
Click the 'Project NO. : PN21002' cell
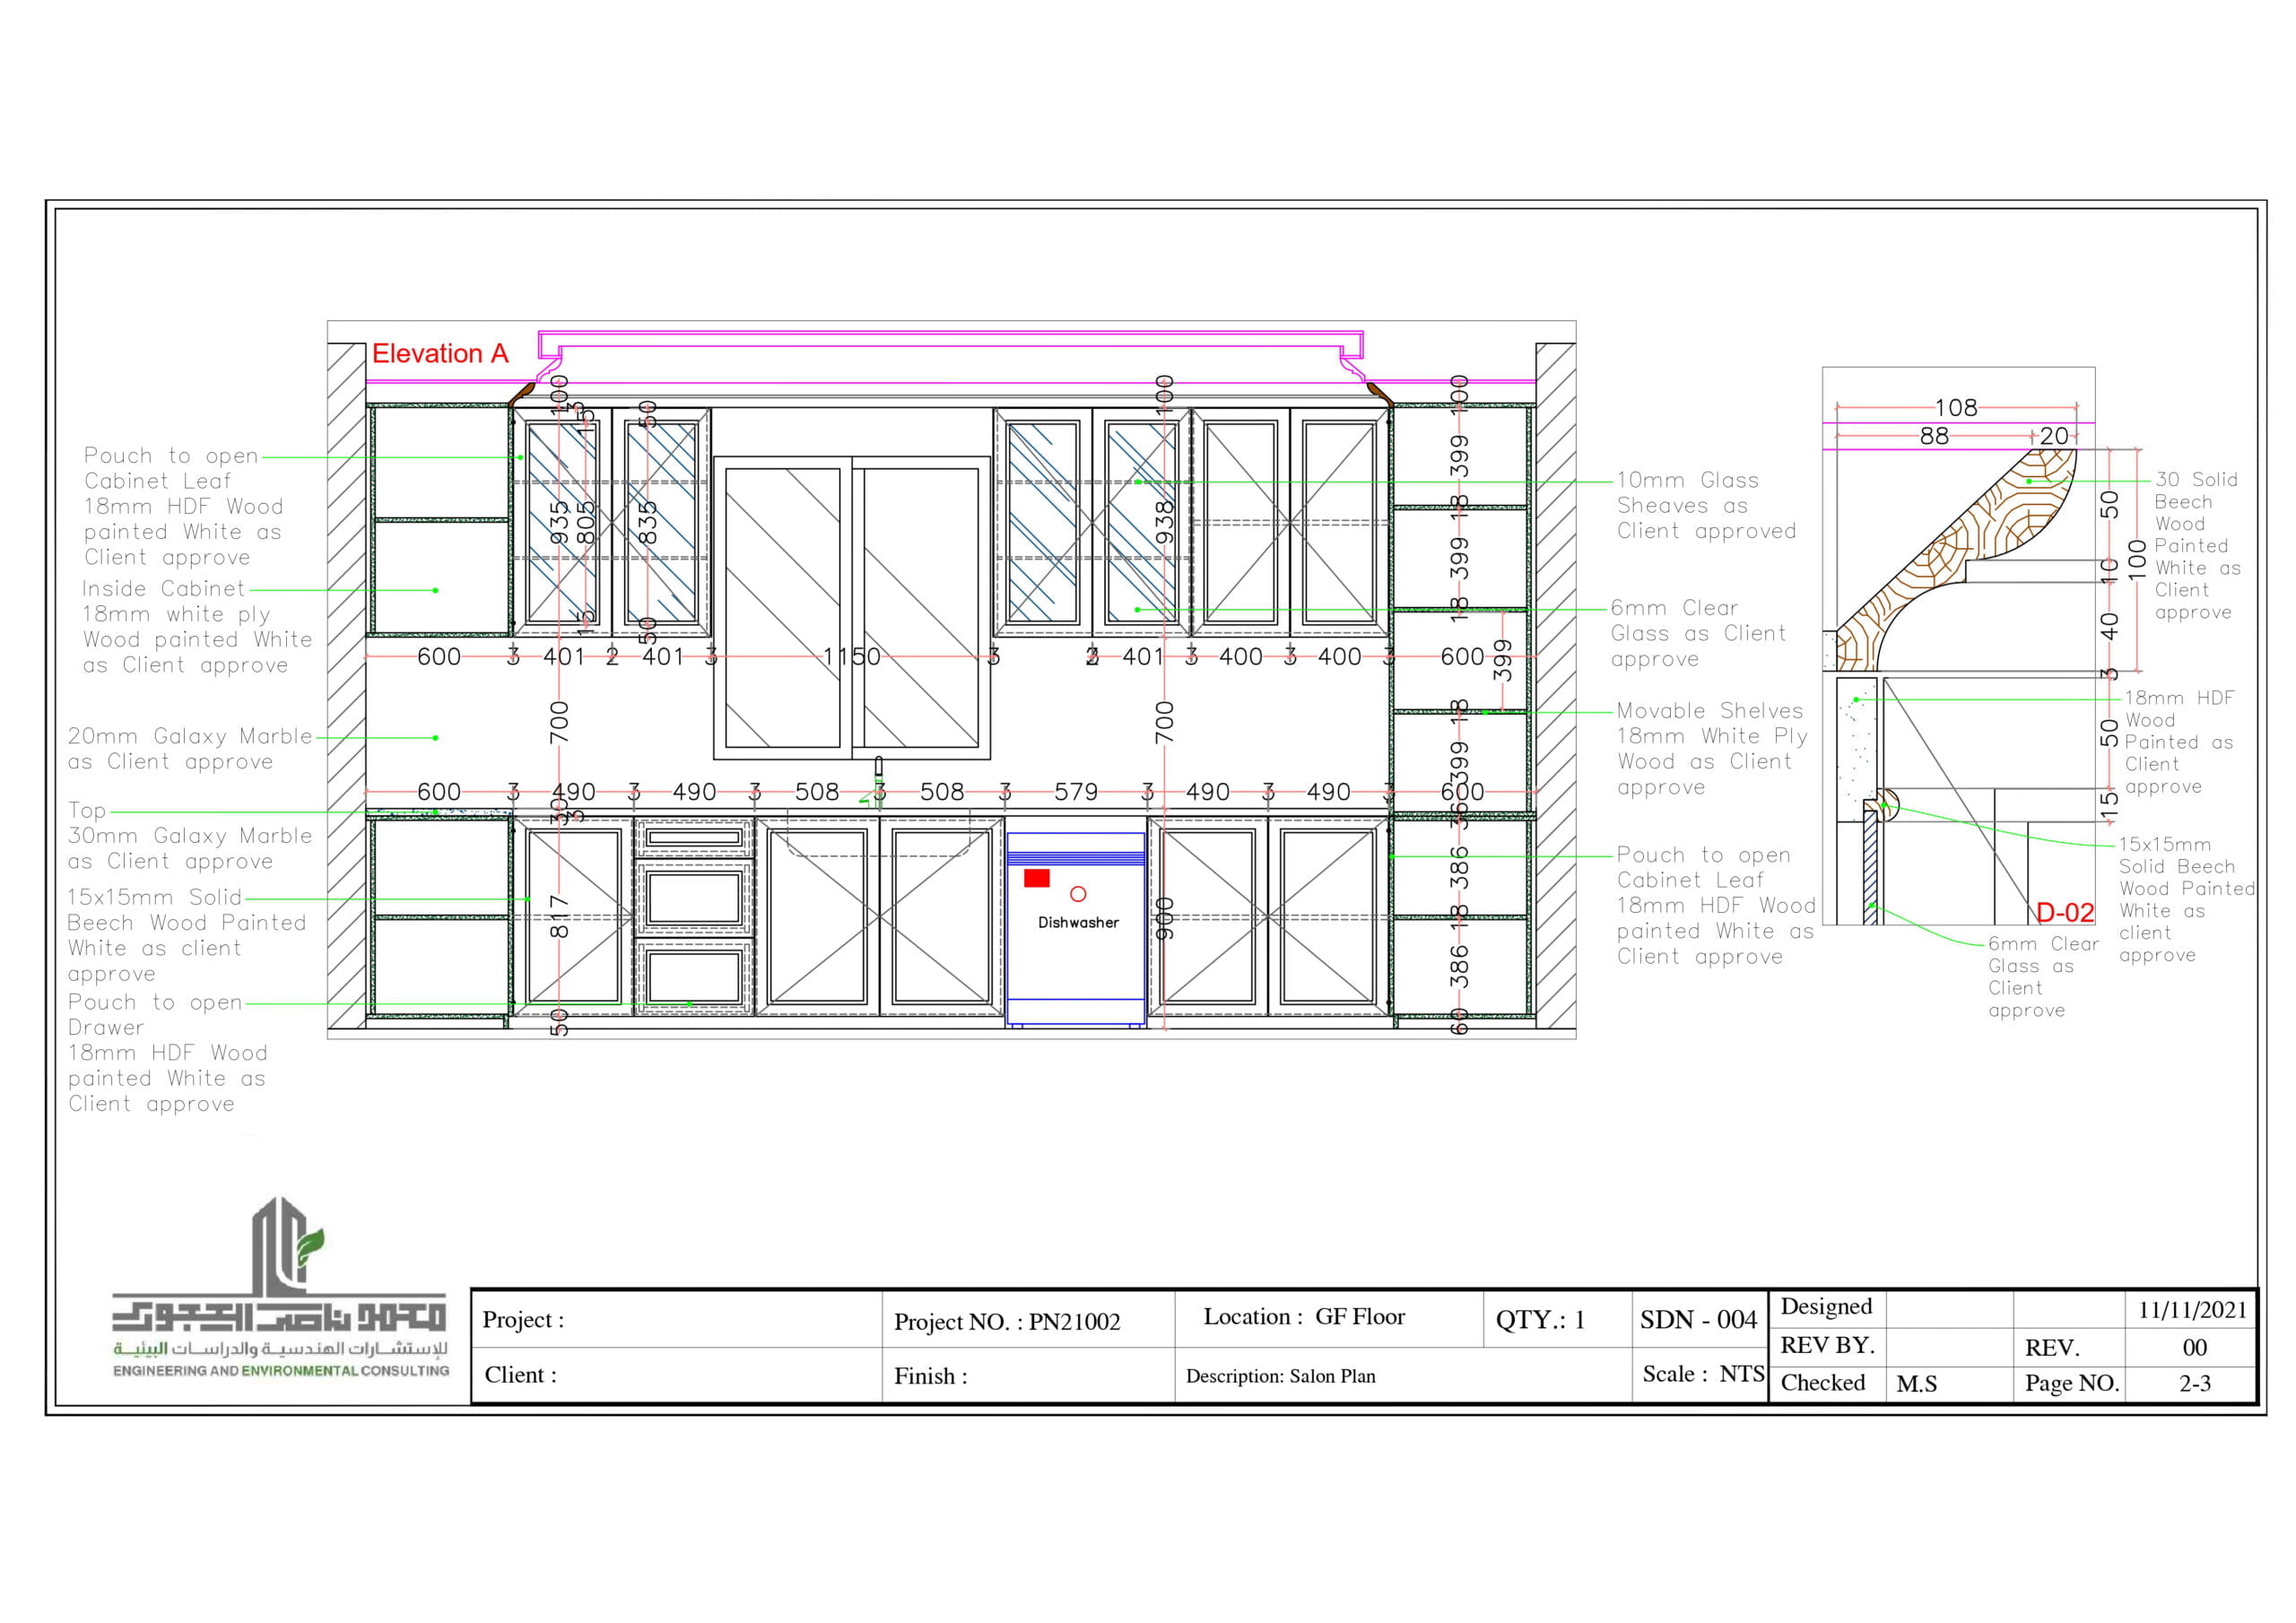1006,1321
